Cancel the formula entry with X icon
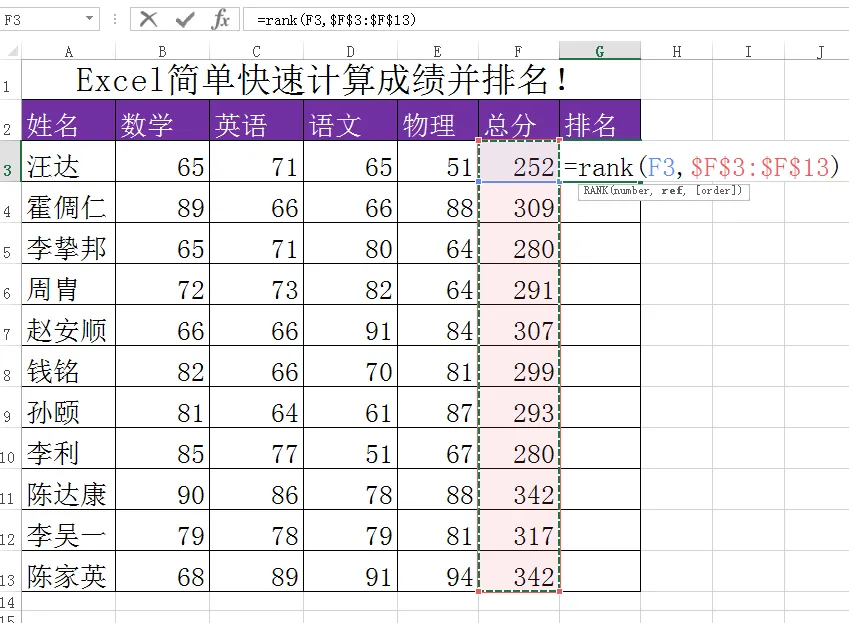849x623 pixels. click(148, 20)
